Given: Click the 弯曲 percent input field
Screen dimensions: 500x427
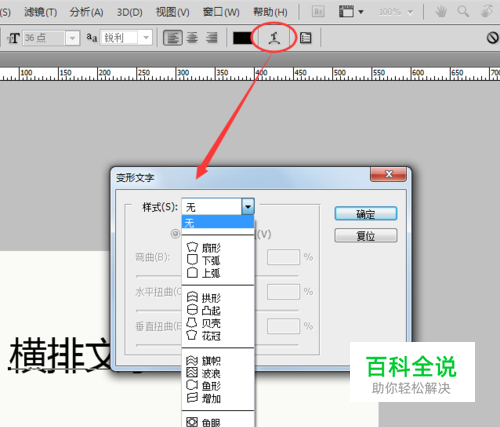Looking at the screenshot, I should tap(283, 257).
